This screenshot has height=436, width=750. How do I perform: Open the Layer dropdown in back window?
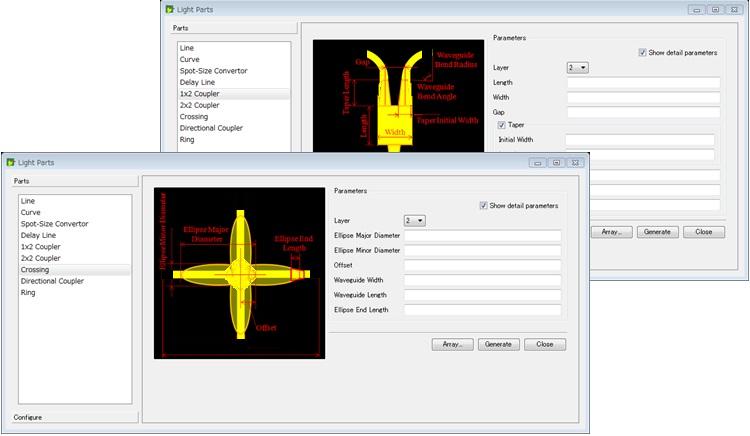577,68
